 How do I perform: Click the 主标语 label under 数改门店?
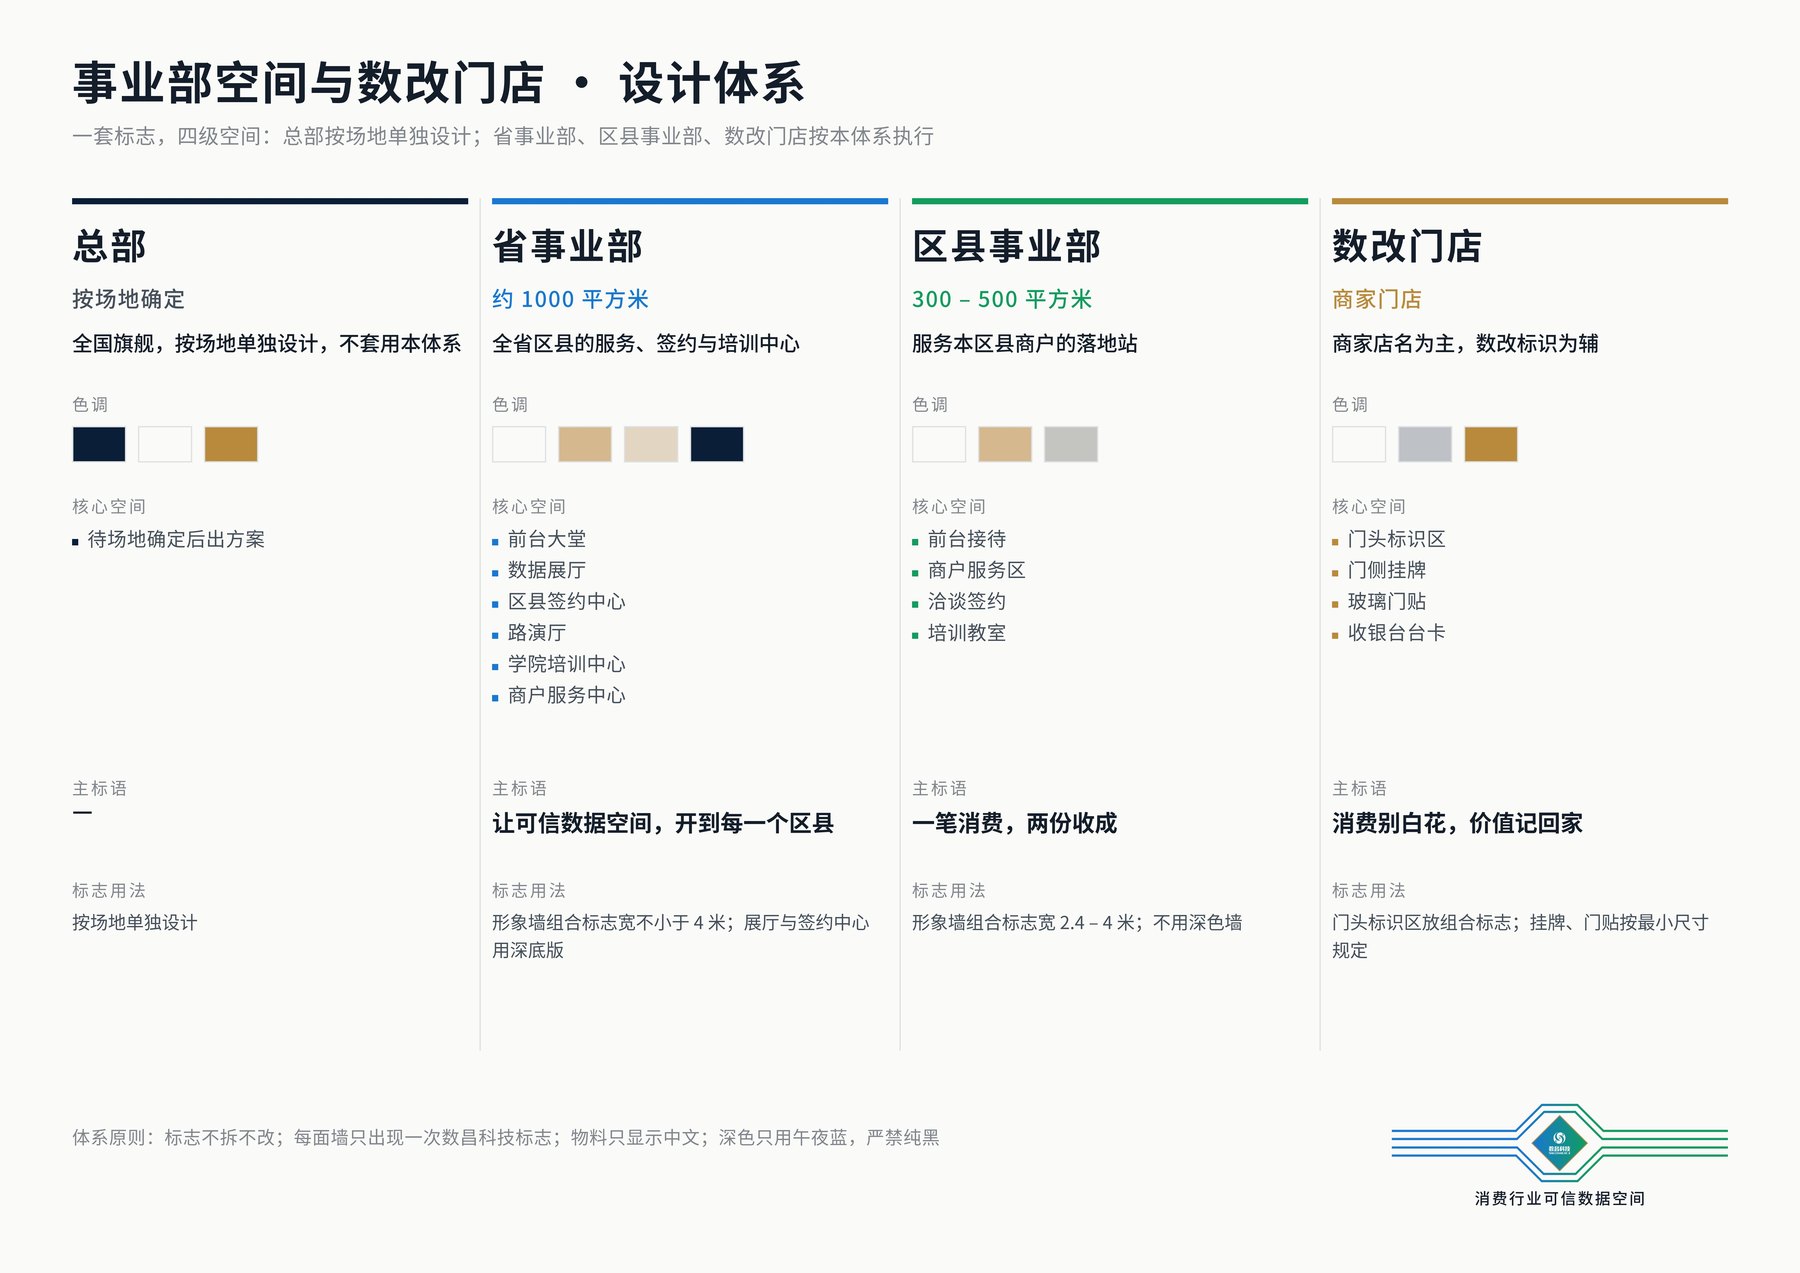[1360, 788]
